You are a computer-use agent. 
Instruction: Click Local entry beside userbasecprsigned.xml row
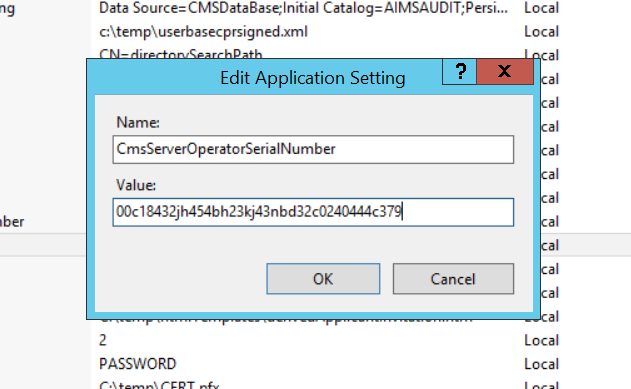(x=542, y=31)
